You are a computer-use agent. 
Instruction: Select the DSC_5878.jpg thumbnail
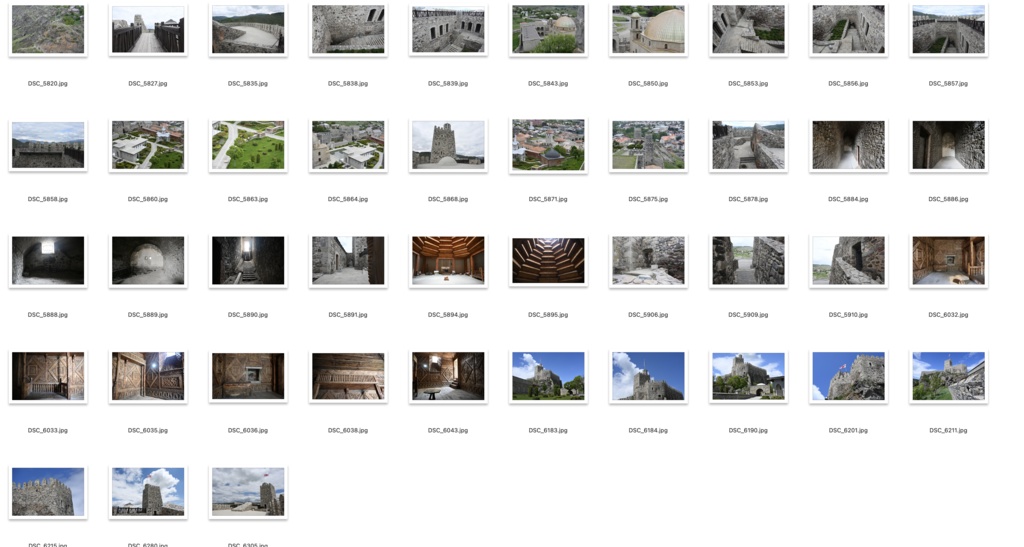point(748,145)
